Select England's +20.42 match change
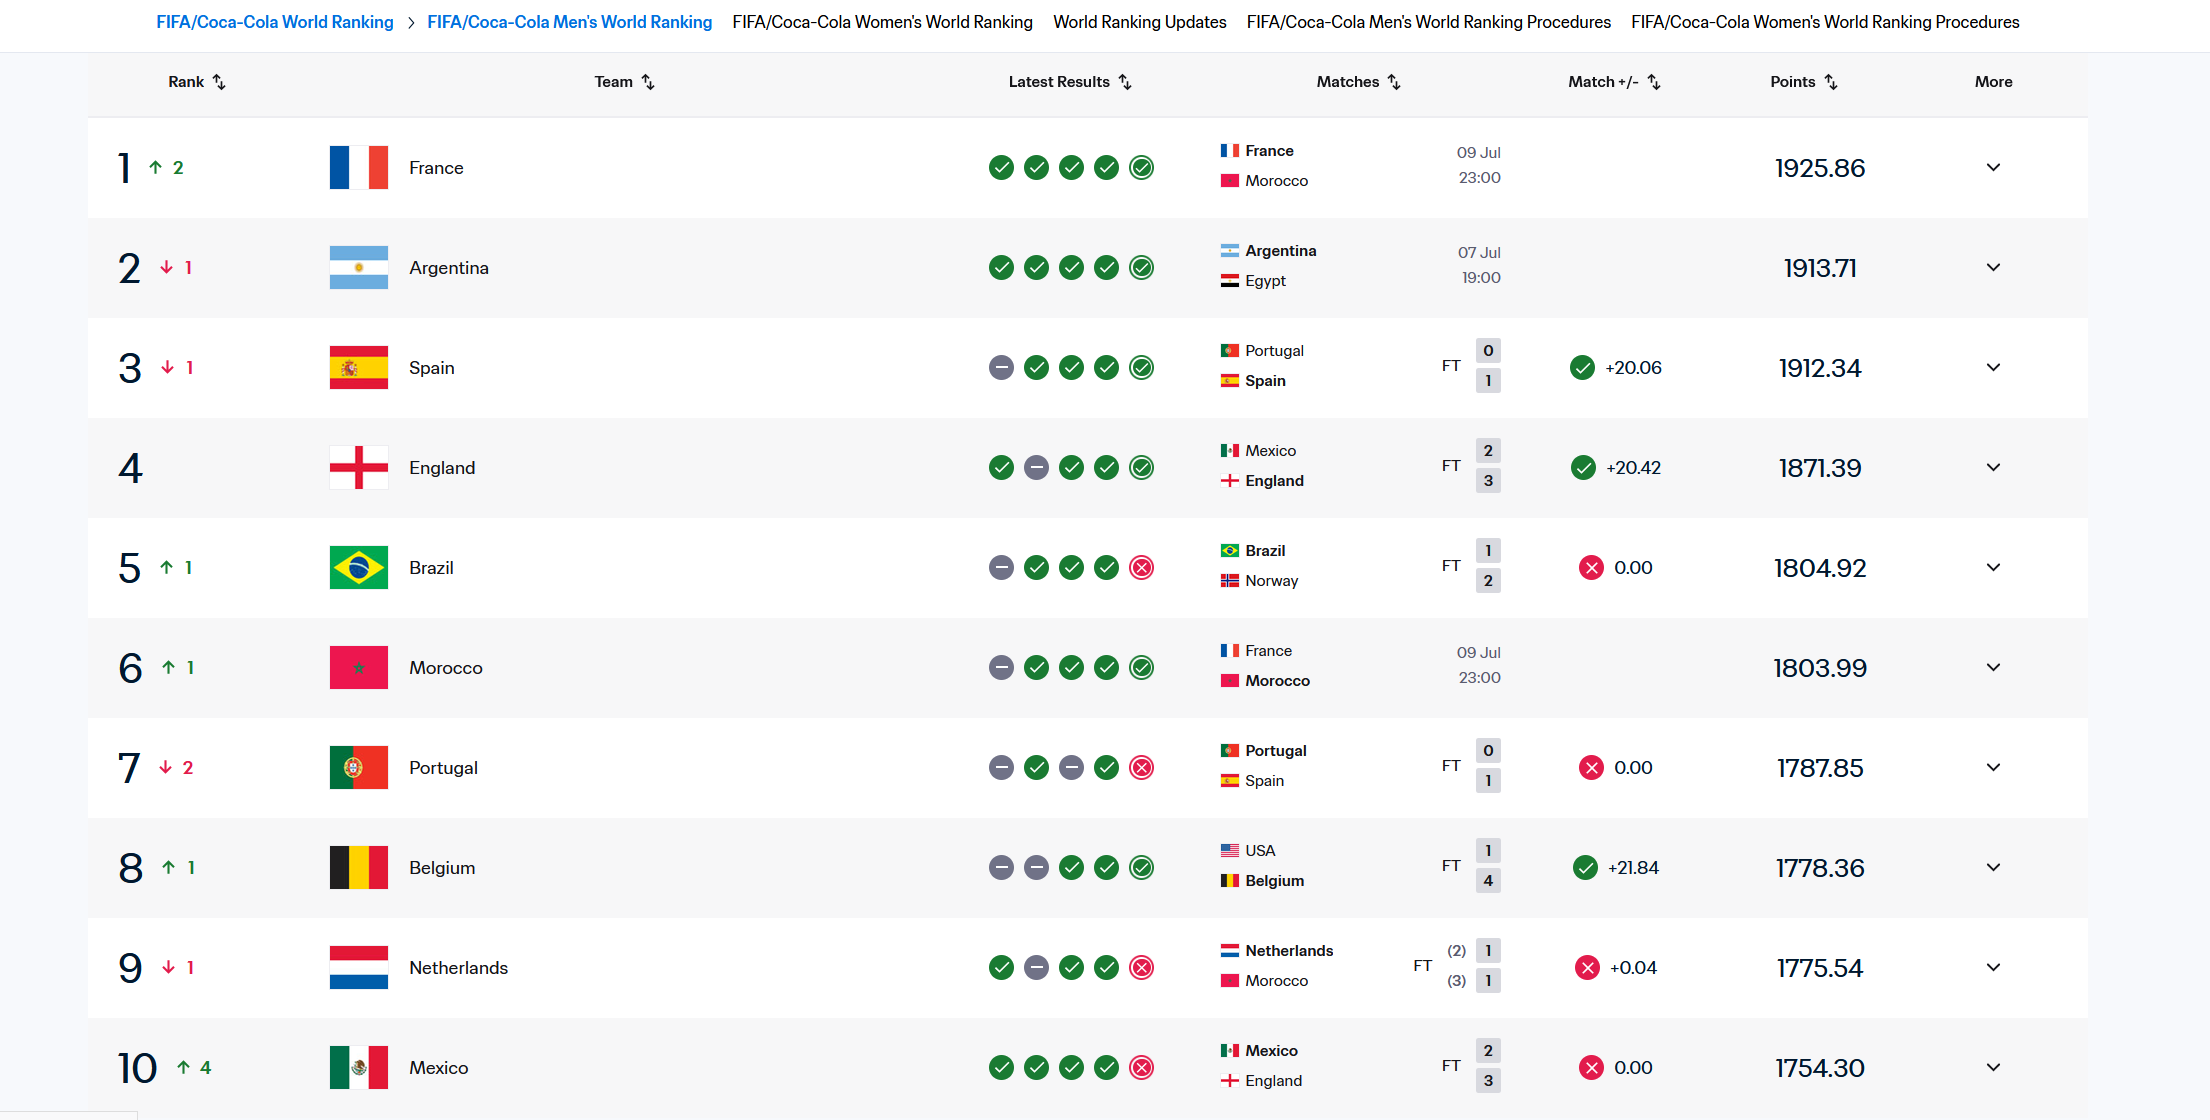The width and height of the screenshot is (2210, 1120). (x=1633, y=468)
